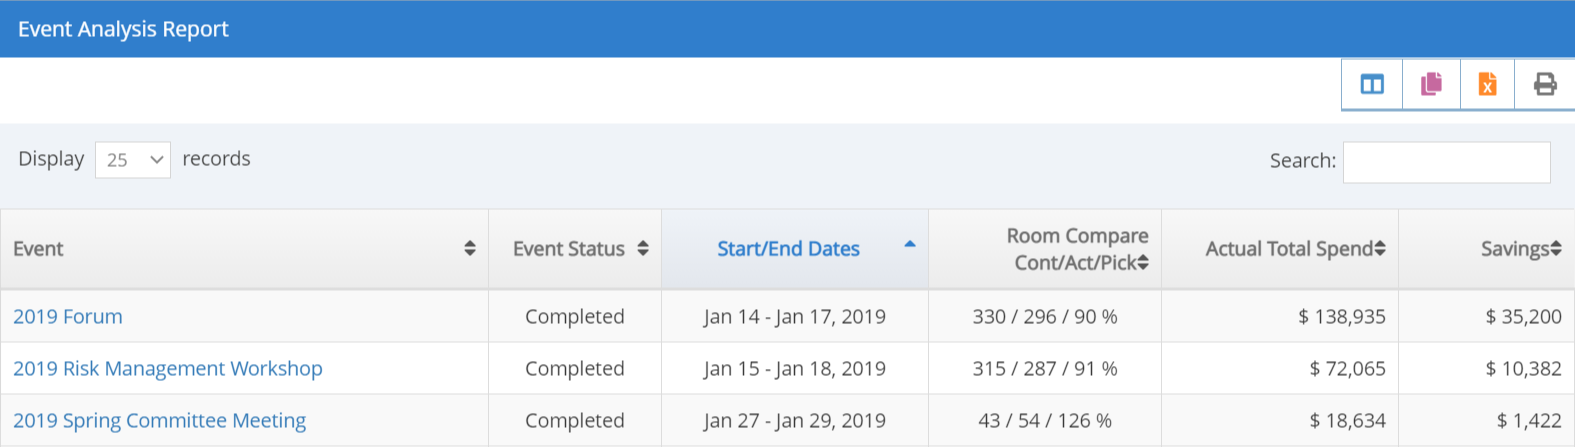Export table with the Excel icon

coord(1487,84)
